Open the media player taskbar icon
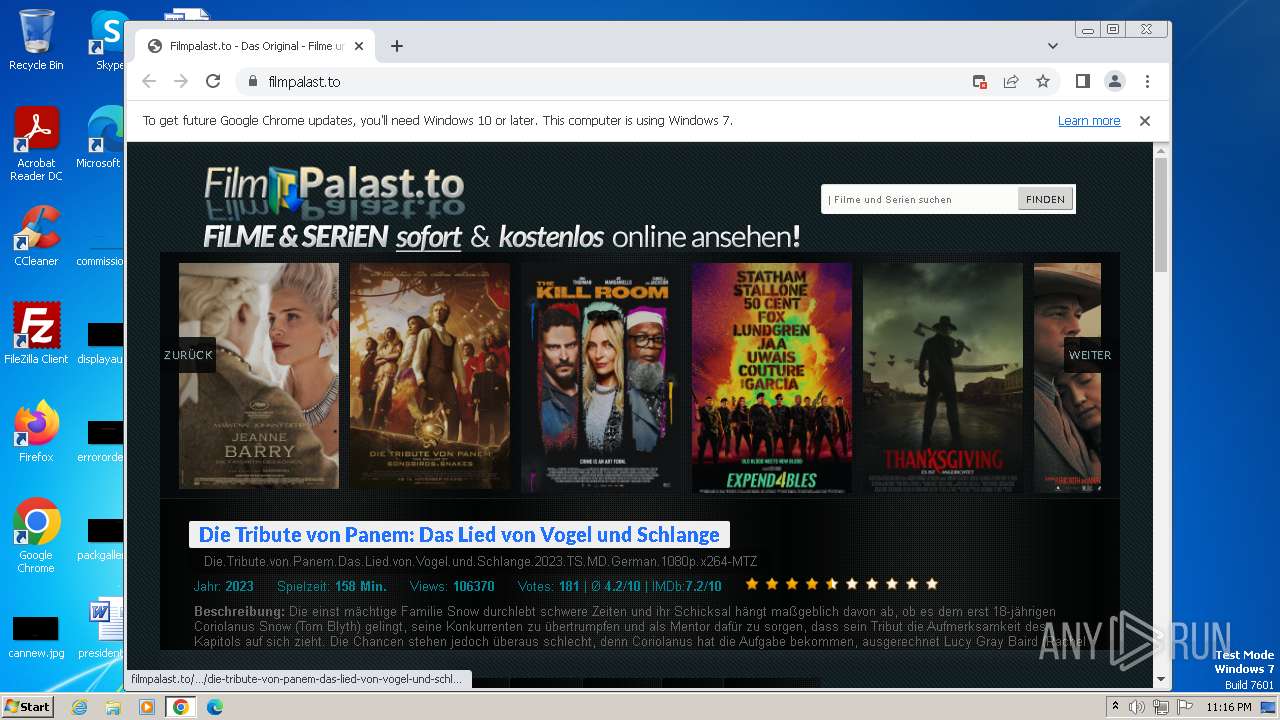 click(x=147, y=707)
